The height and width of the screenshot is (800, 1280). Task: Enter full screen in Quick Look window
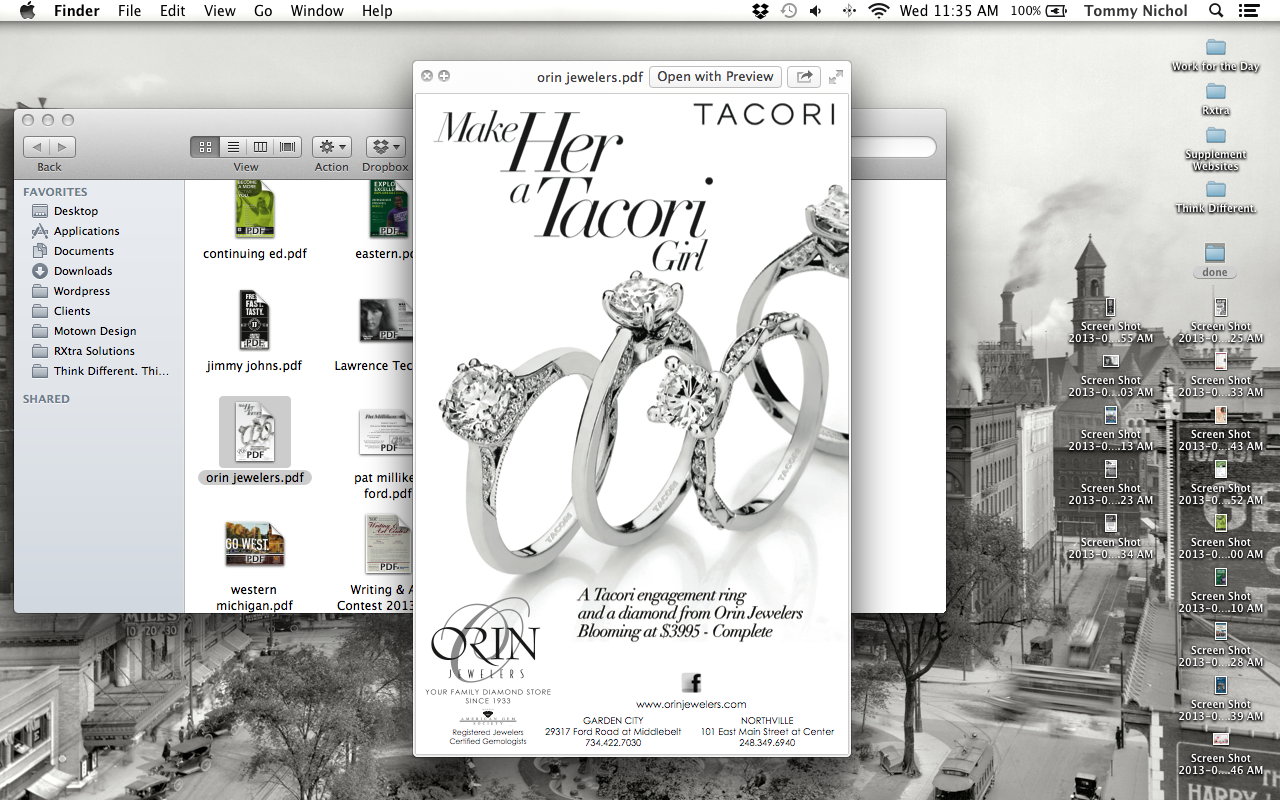tap(836, 76)
